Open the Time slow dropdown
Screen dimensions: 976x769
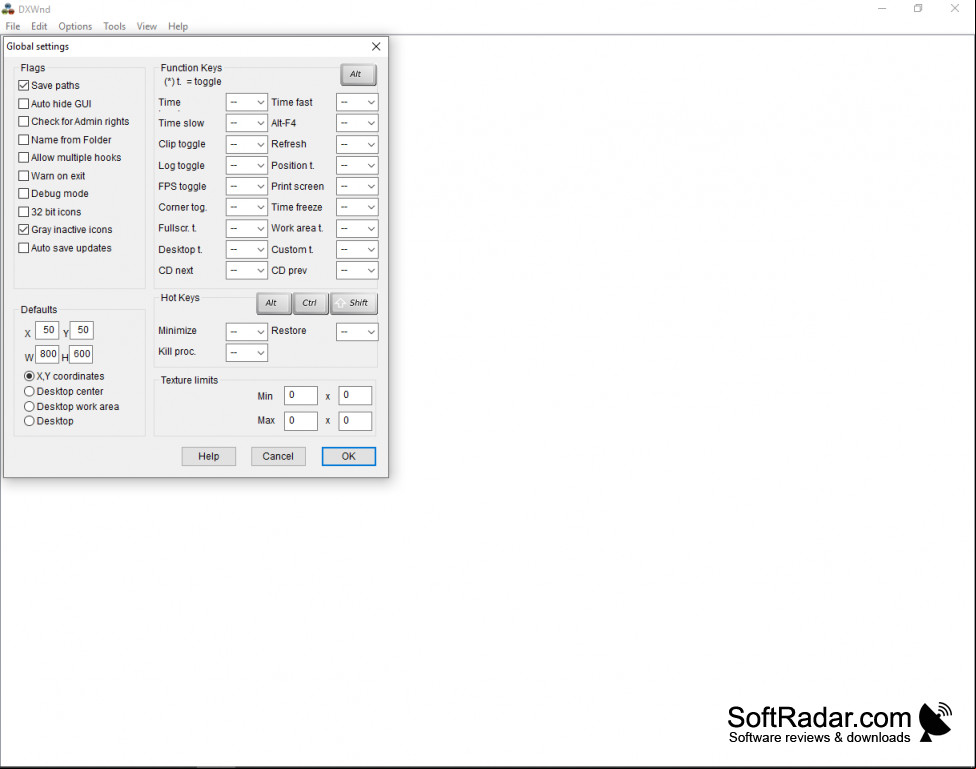pyautogui.click(x=246, y=123)
